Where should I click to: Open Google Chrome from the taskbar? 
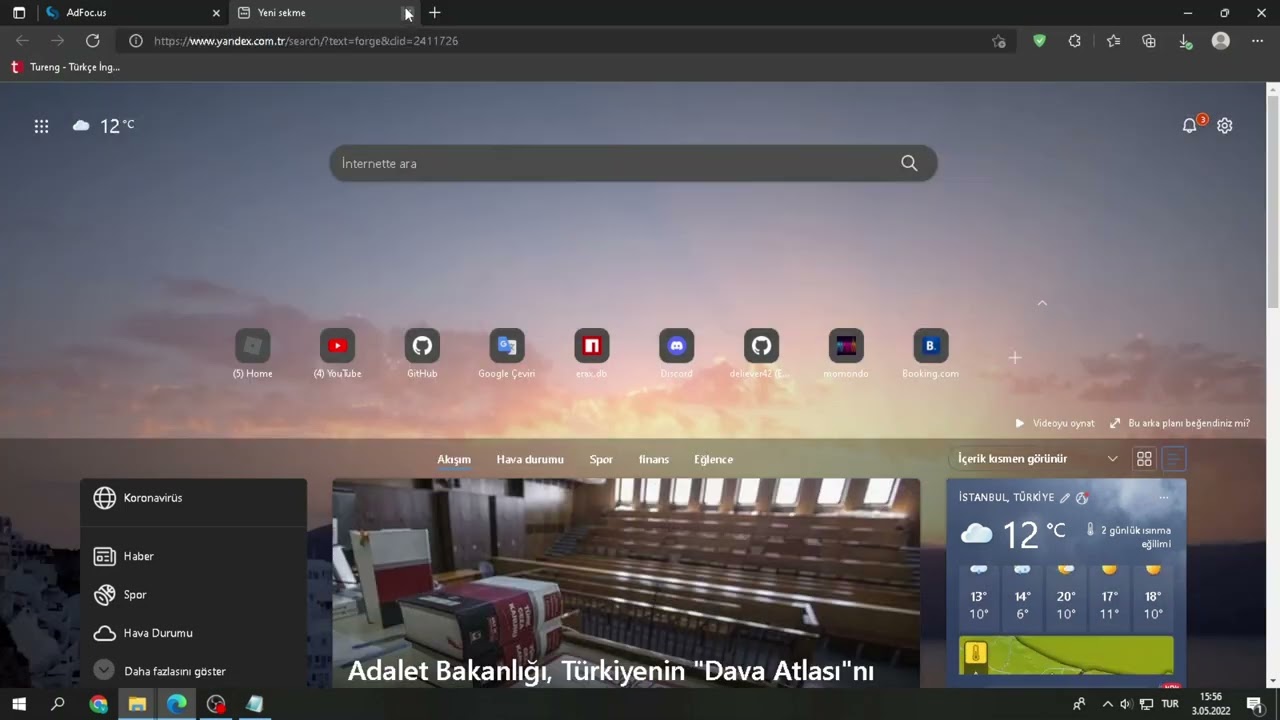[x=98, y=704]
